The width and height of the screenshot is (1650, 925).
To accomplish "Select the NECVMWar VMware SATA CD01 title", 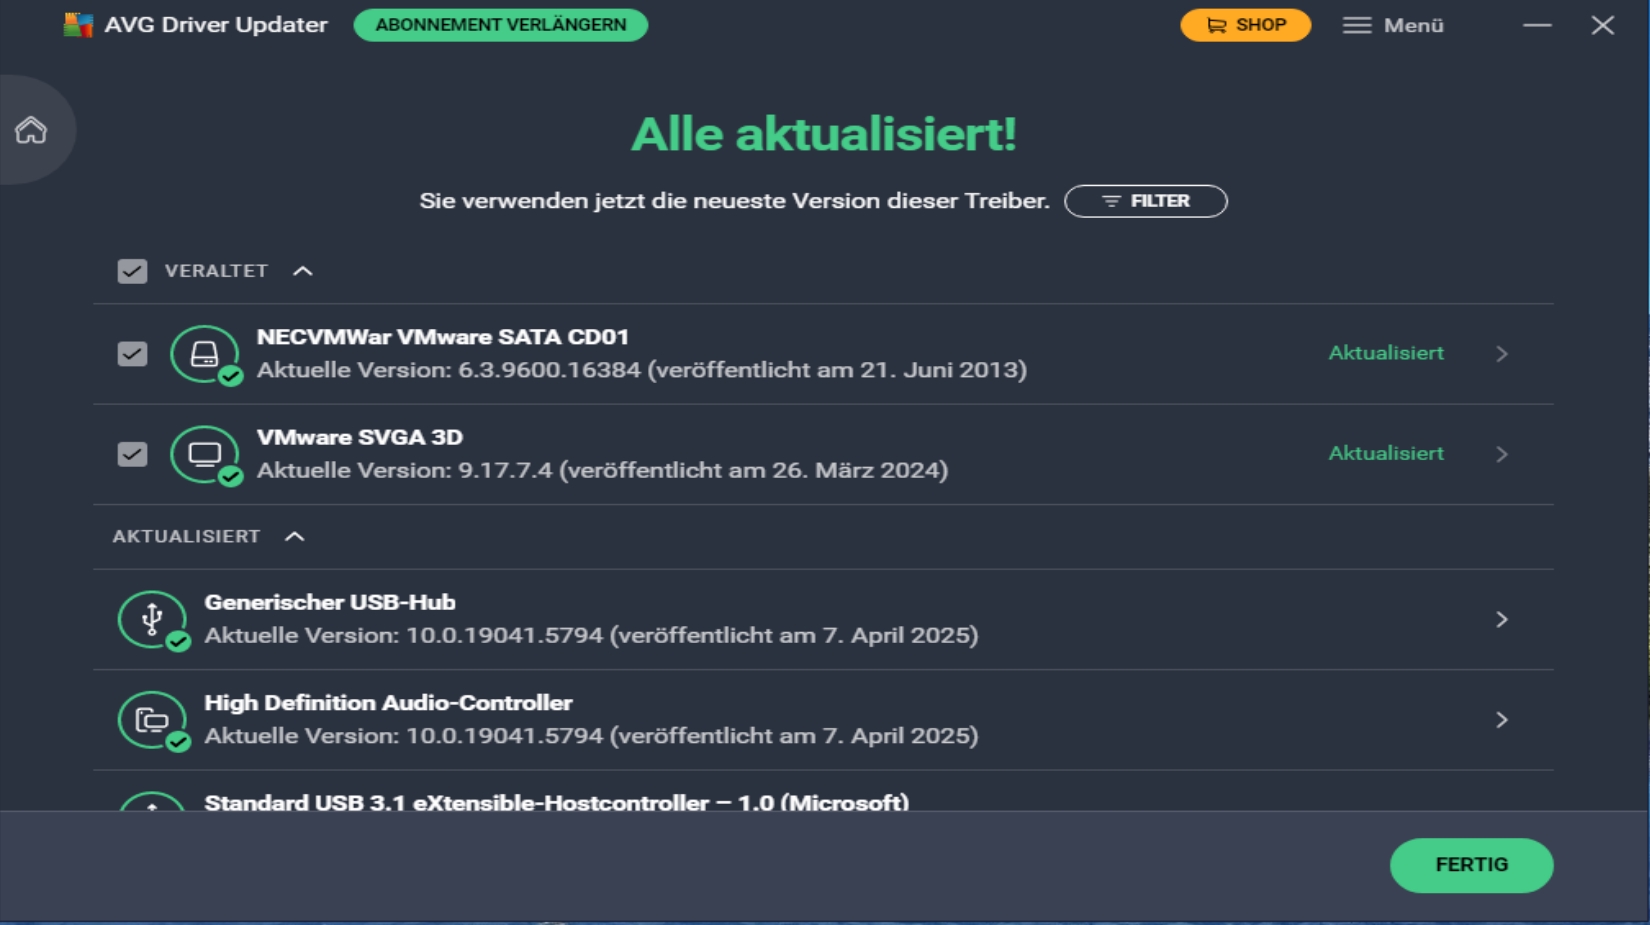I will pos(443,337).
